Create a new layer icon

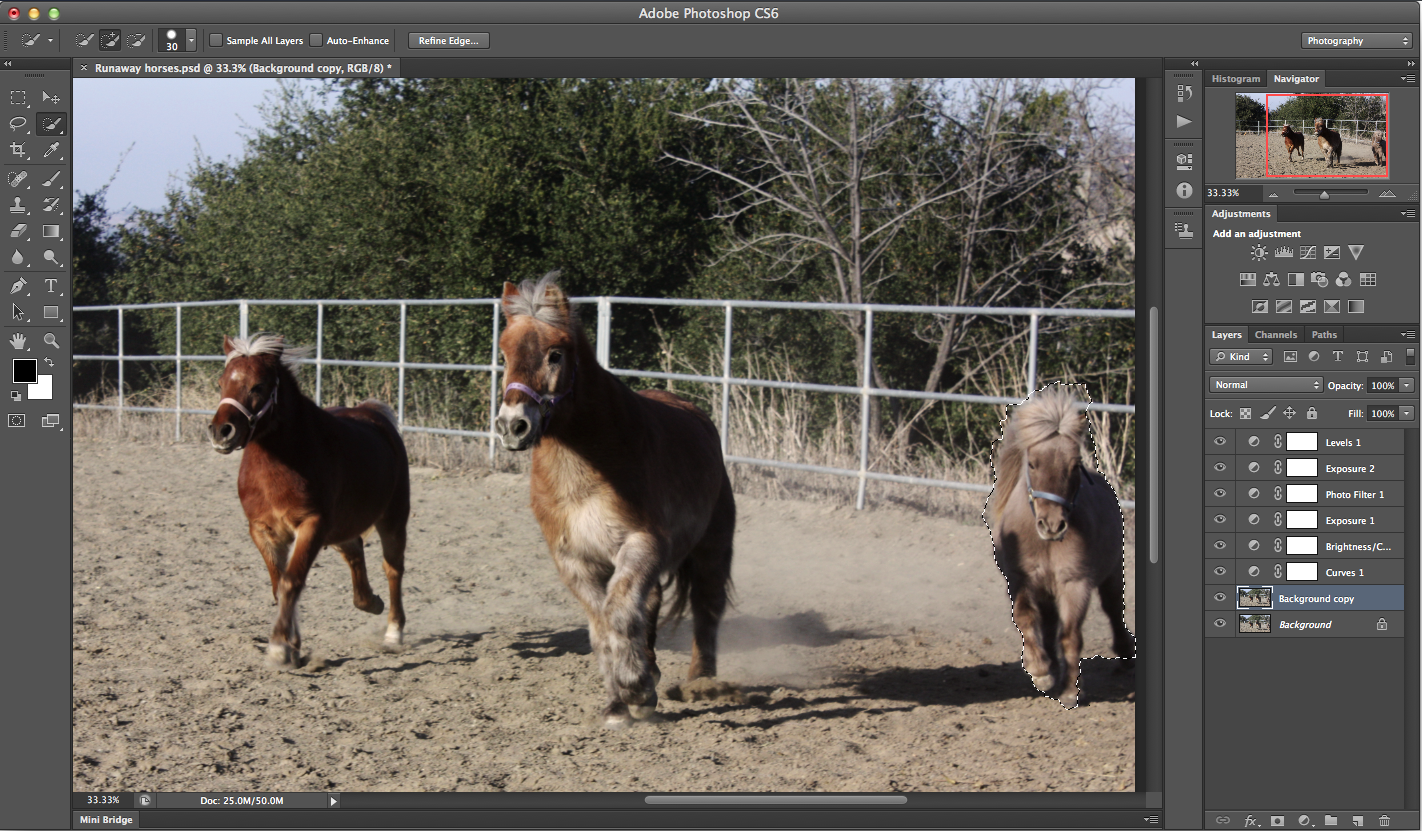1357,821
